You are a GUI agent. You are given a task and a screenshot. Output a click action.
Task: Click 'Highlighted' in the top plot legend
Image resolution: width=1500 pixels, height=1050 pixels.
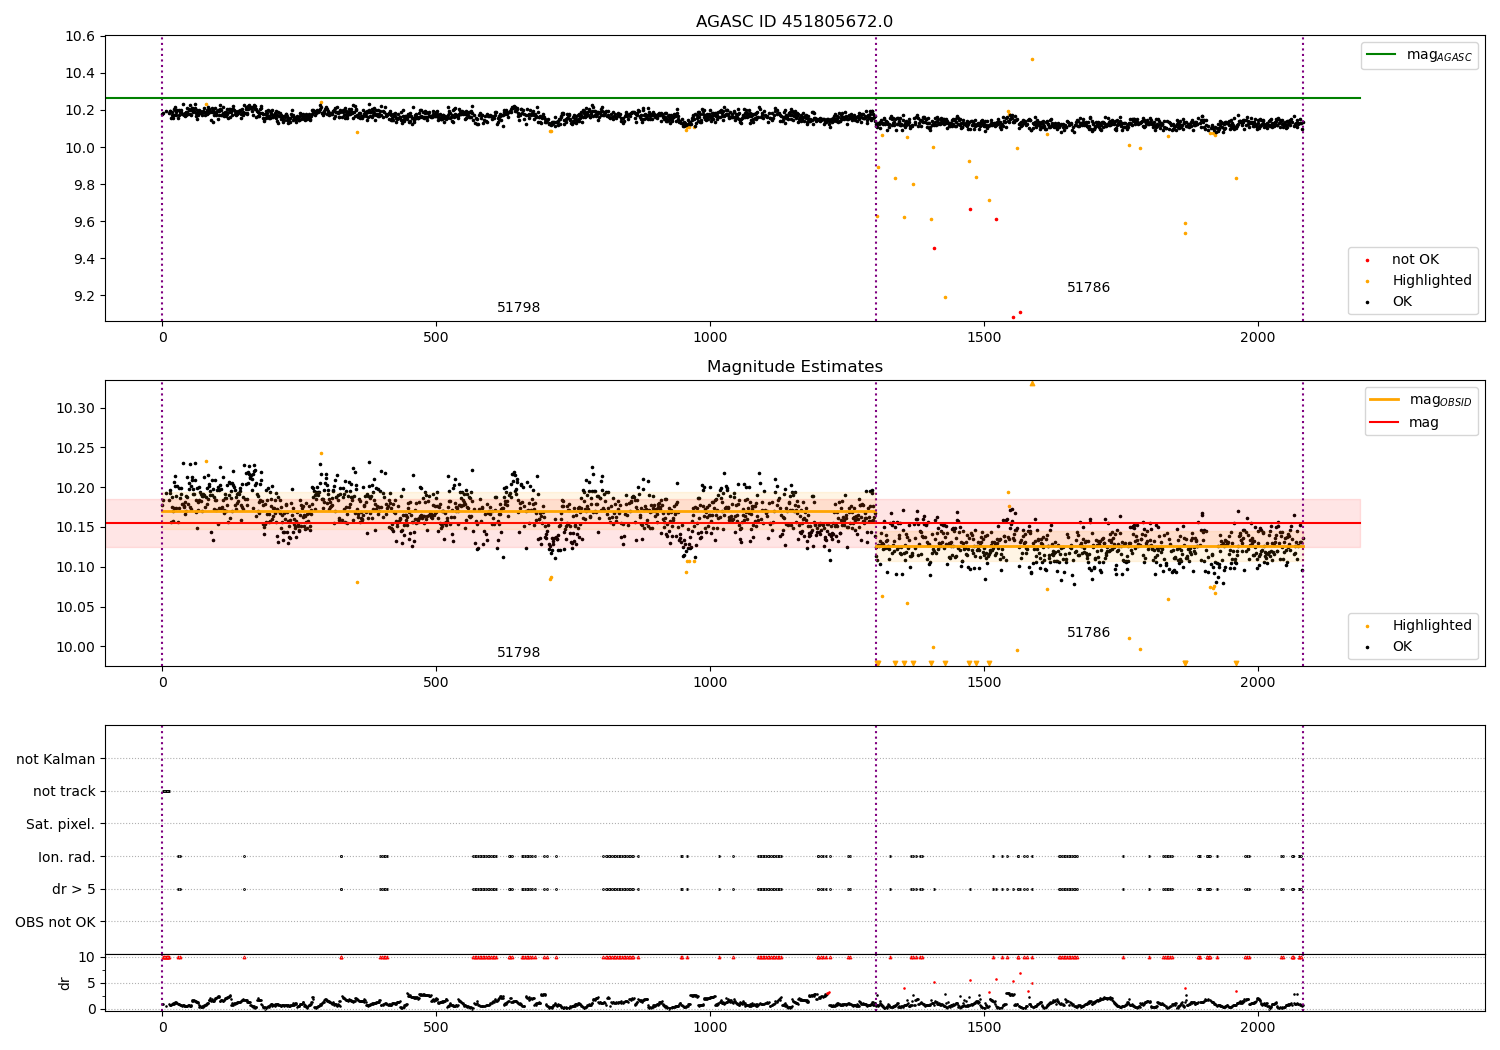[x=1432, y=281]
